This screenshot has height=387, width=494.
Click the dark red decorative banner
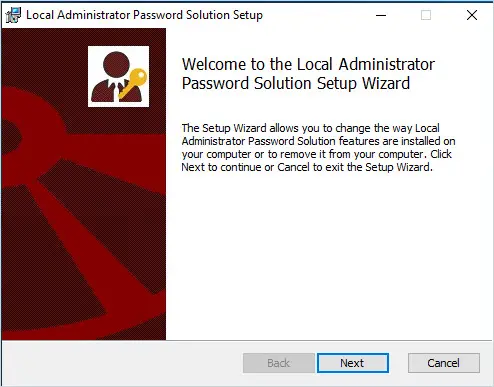84,184
